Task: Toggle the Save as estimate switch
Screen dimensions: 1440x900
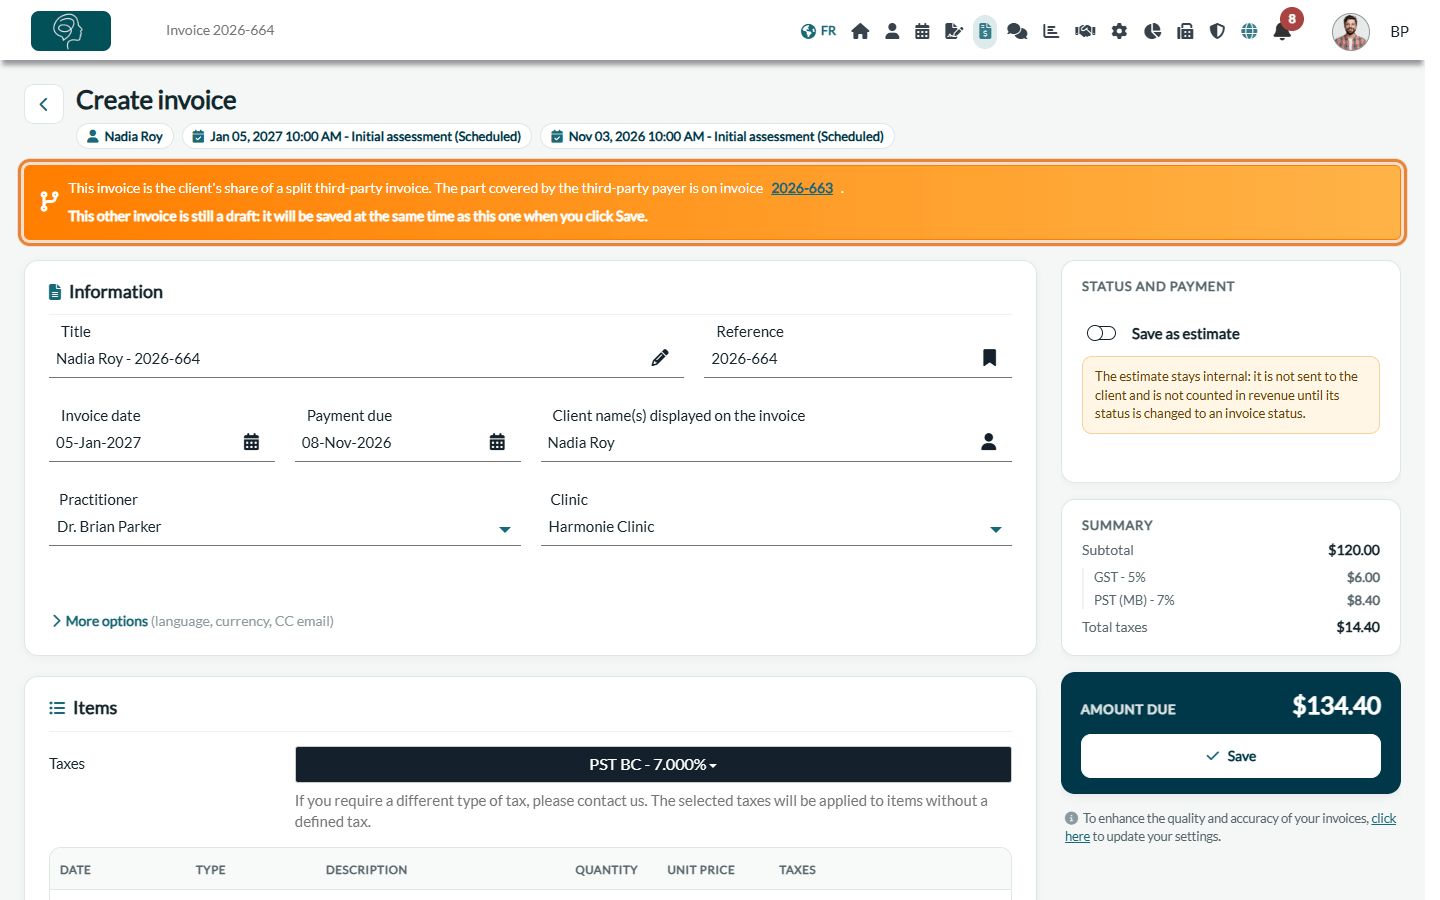Action: 1101,333
